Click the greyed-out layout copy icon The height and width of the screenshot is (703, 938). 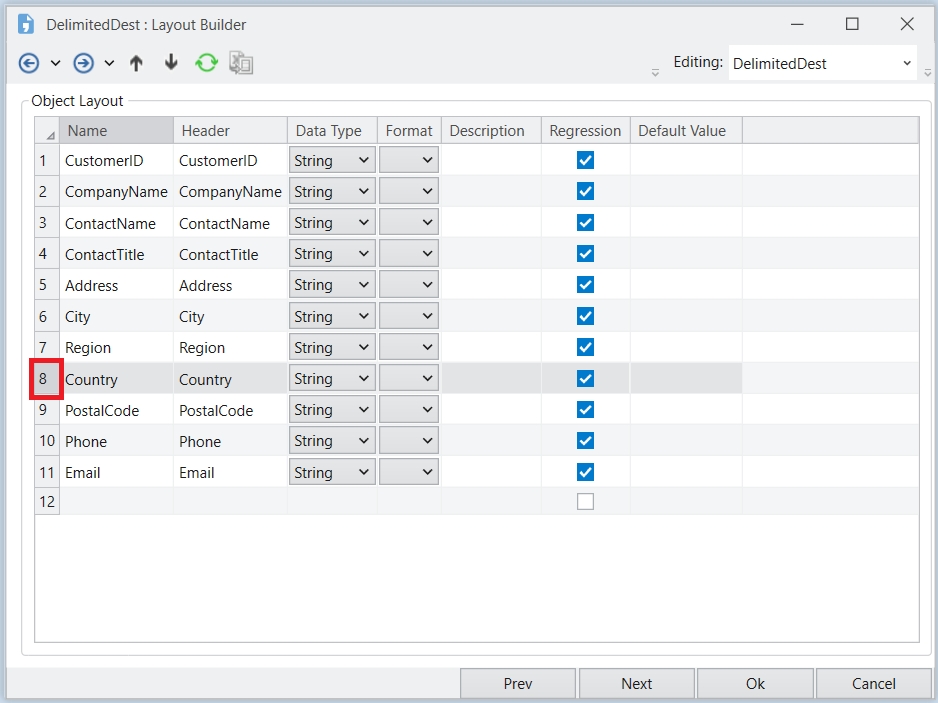tap(241, 63)
